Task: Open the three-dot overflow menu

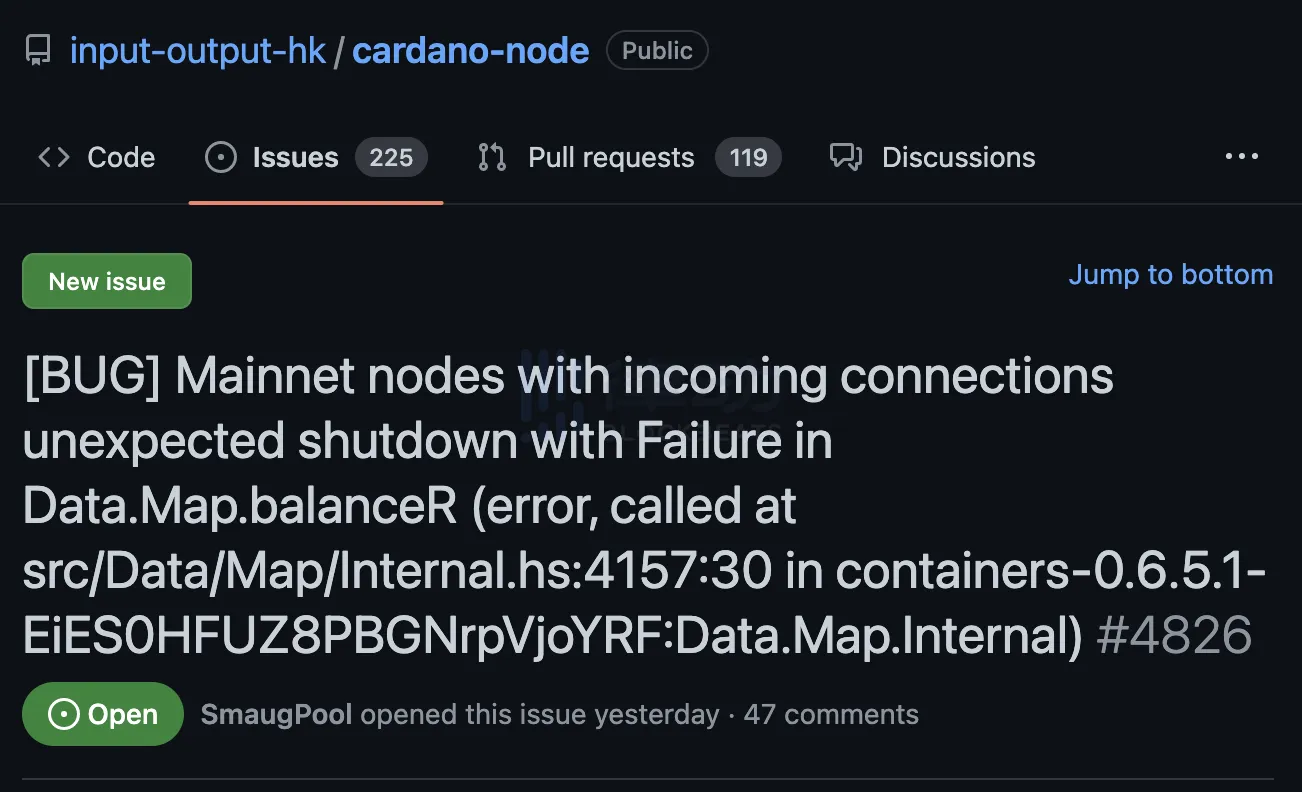Action: tap(1242, 157)
